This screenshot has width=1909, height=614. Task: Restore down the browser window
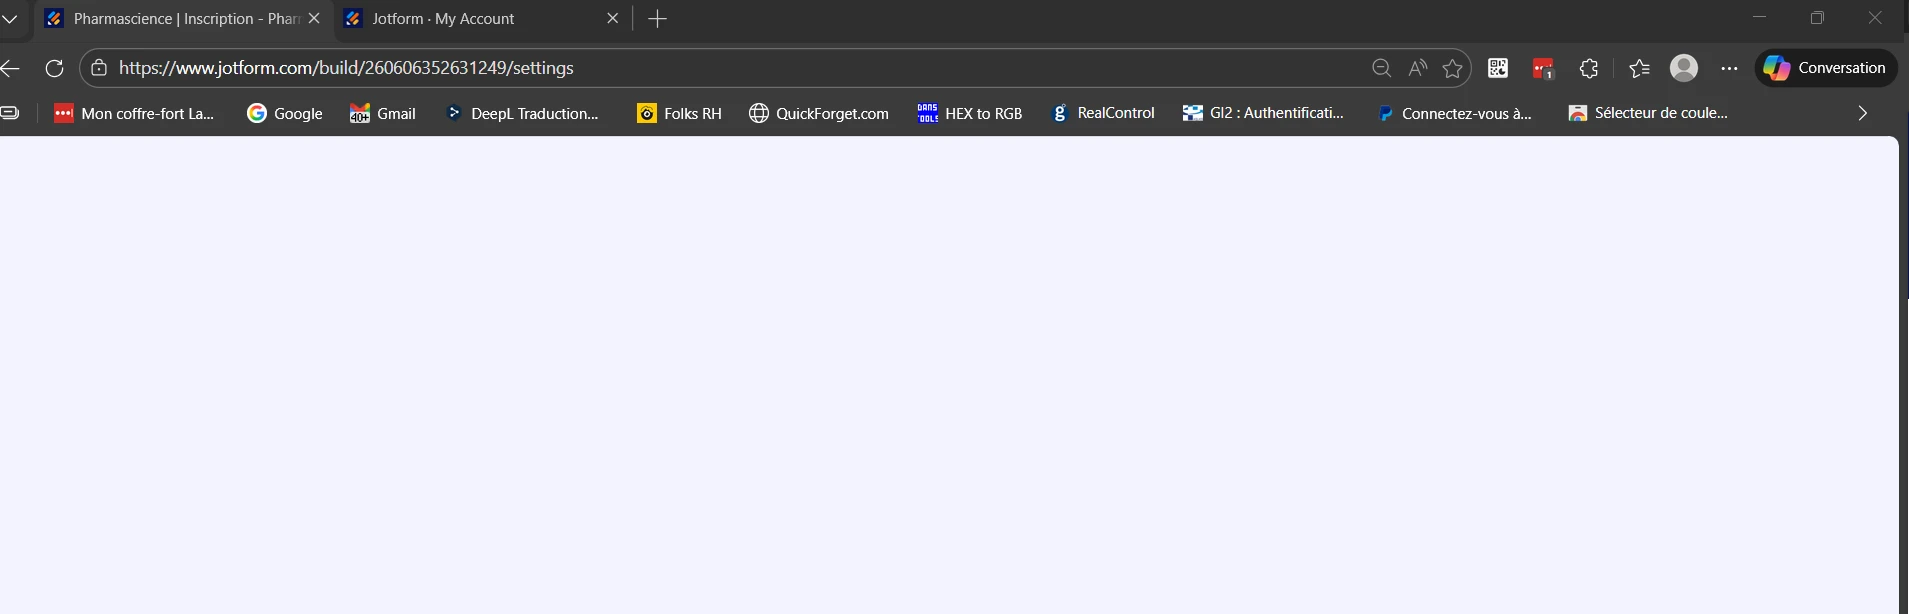(1818, 18)
